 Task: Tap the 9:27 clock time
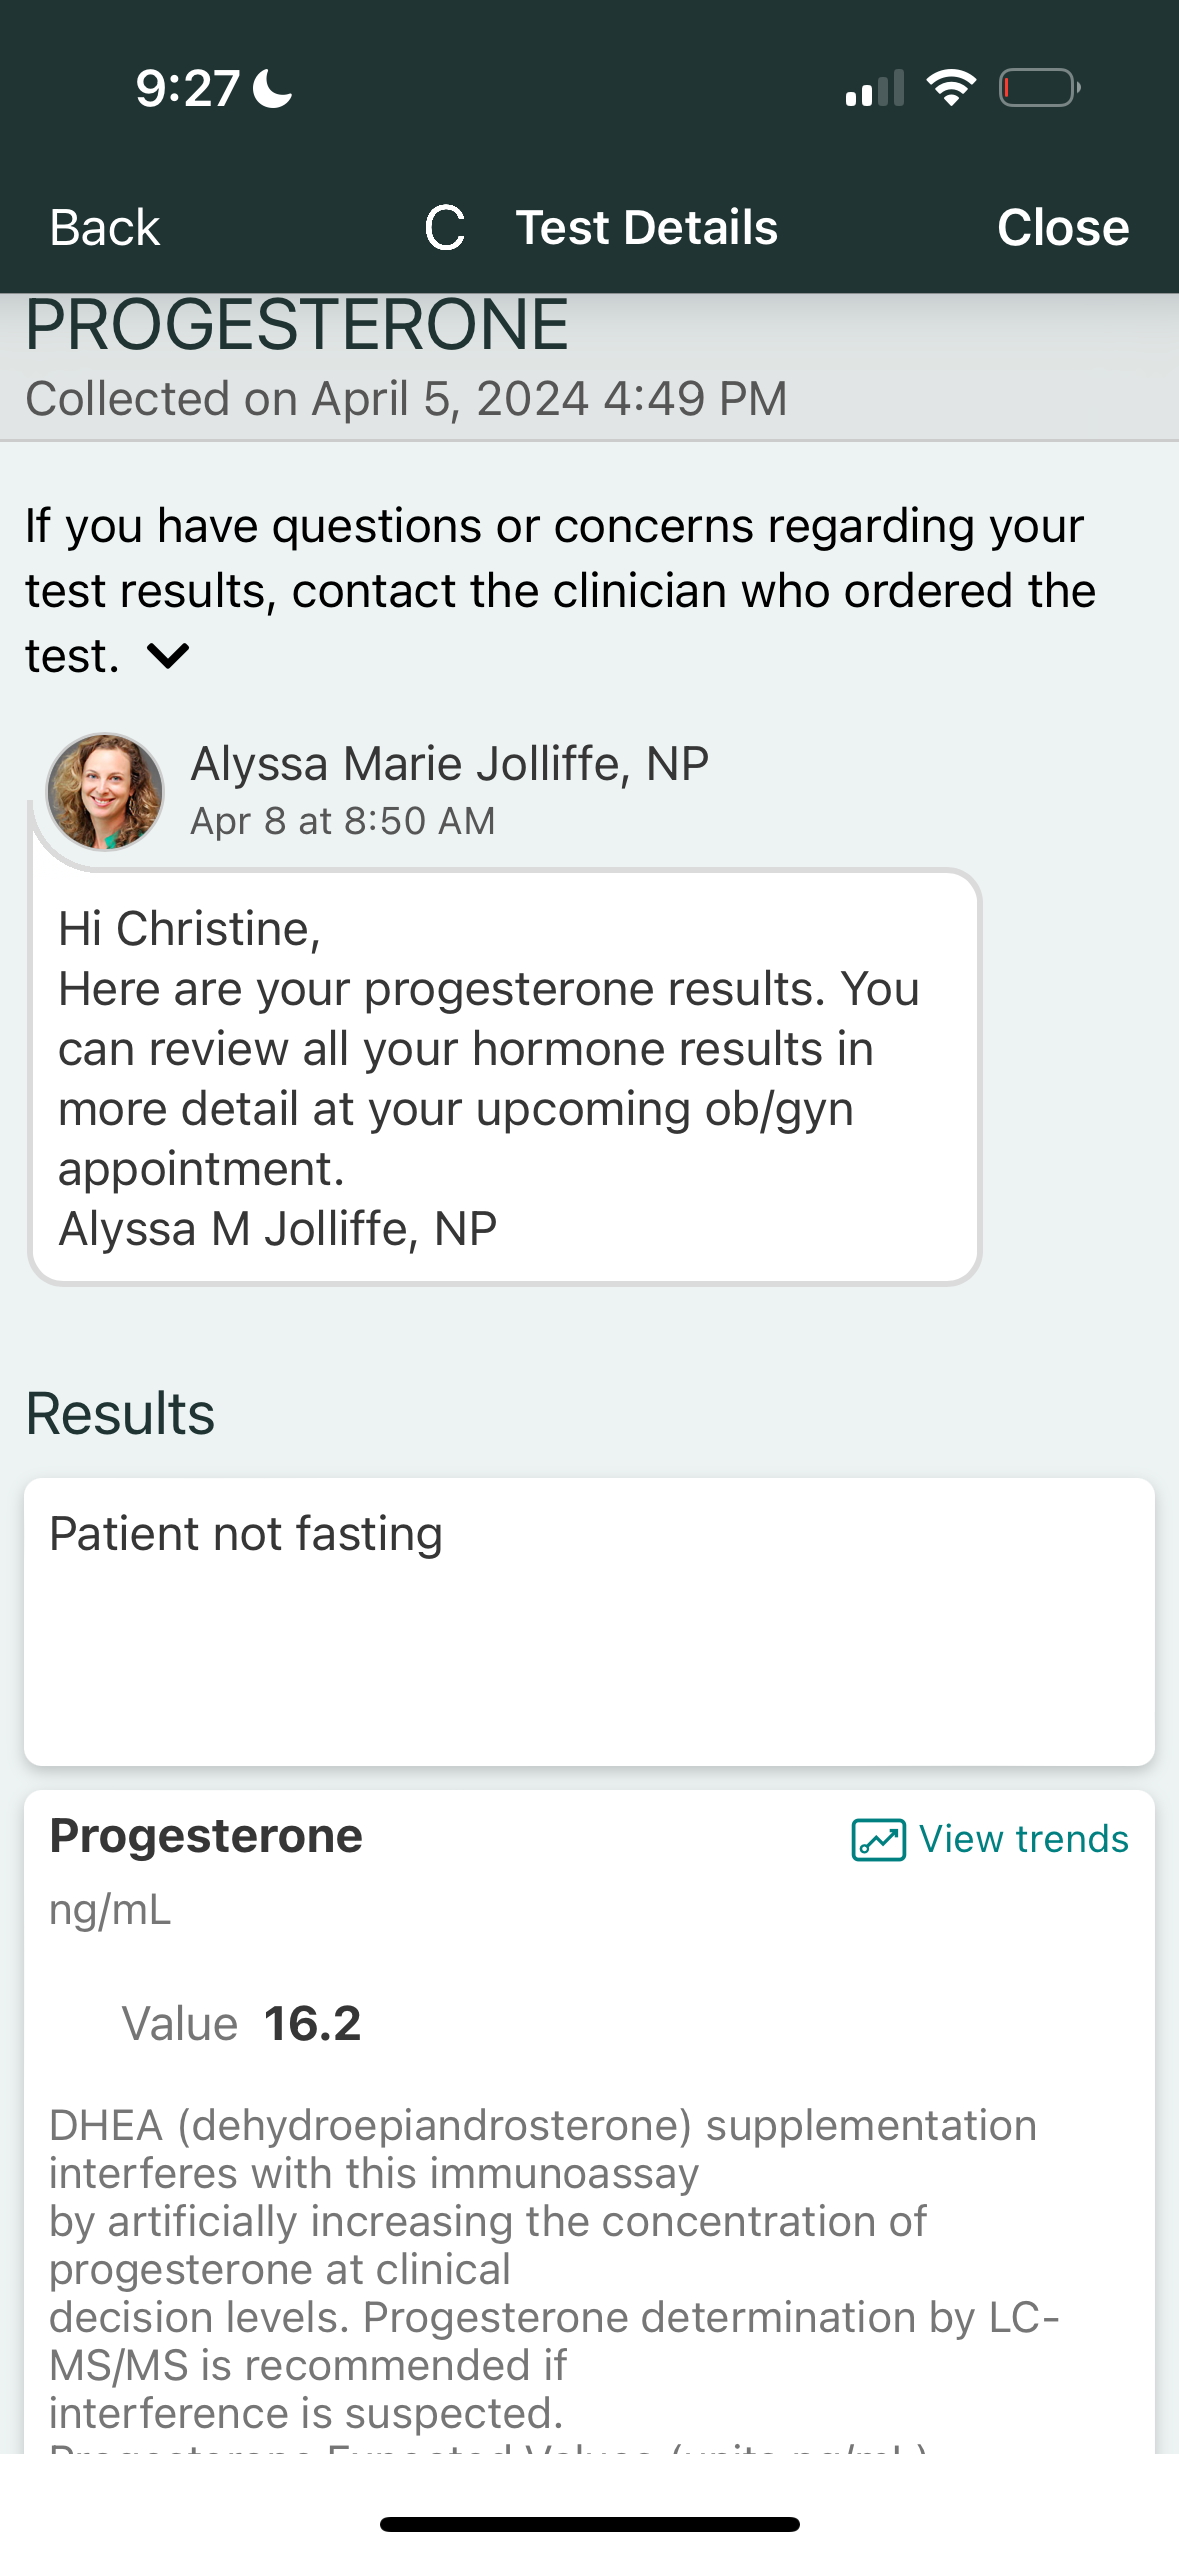coord(187,88)
